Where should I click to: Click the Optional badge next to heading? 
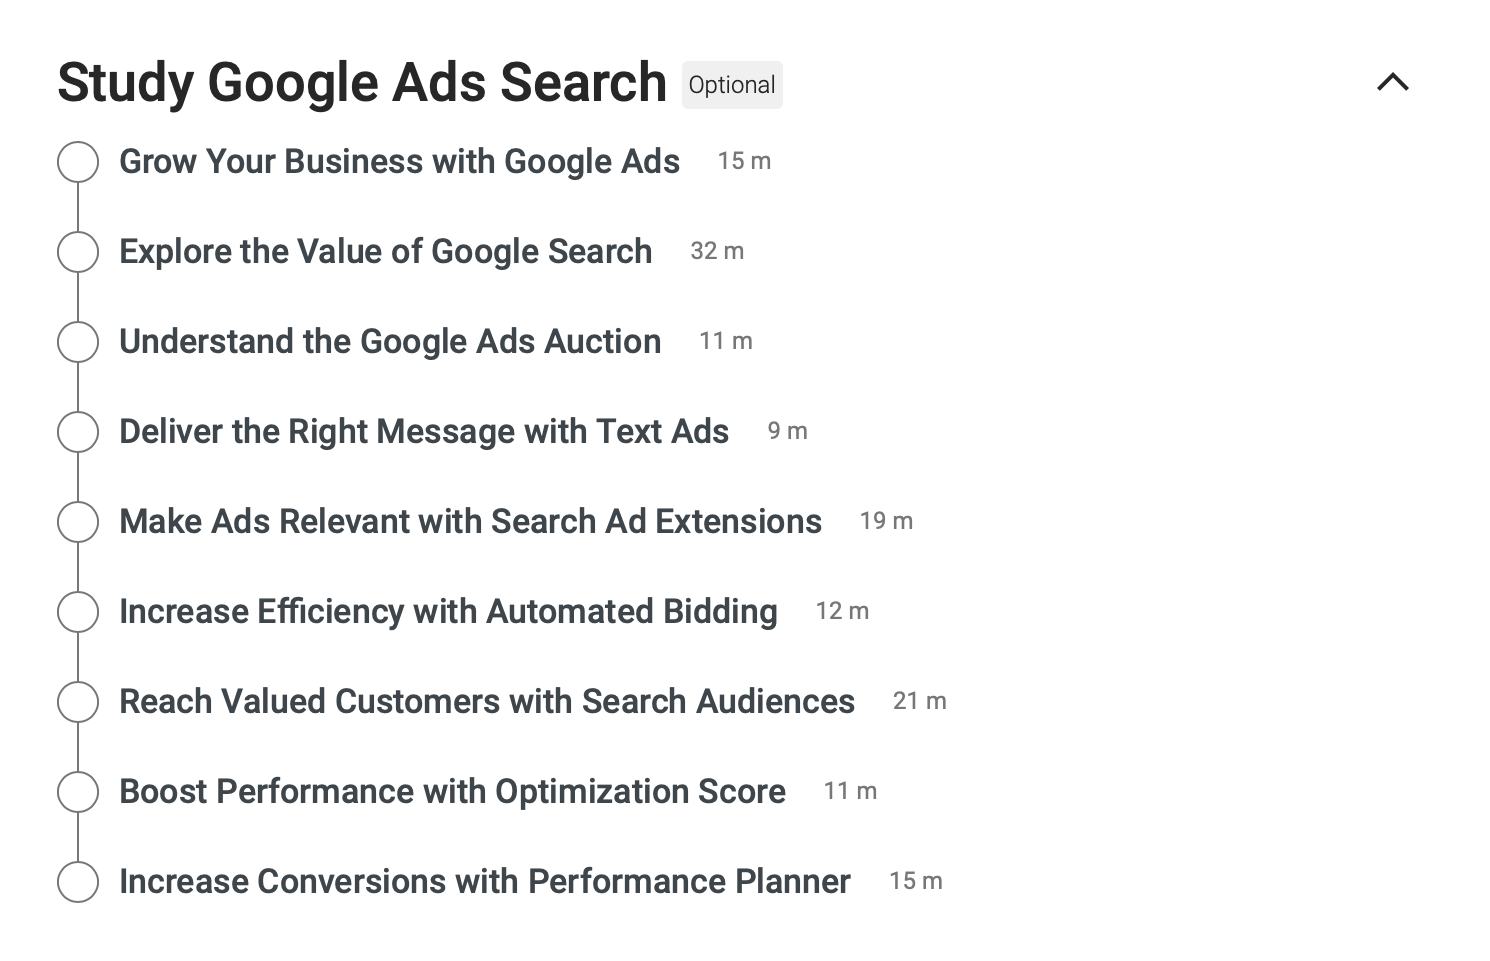pyautogui.click(x=732, y=85)
